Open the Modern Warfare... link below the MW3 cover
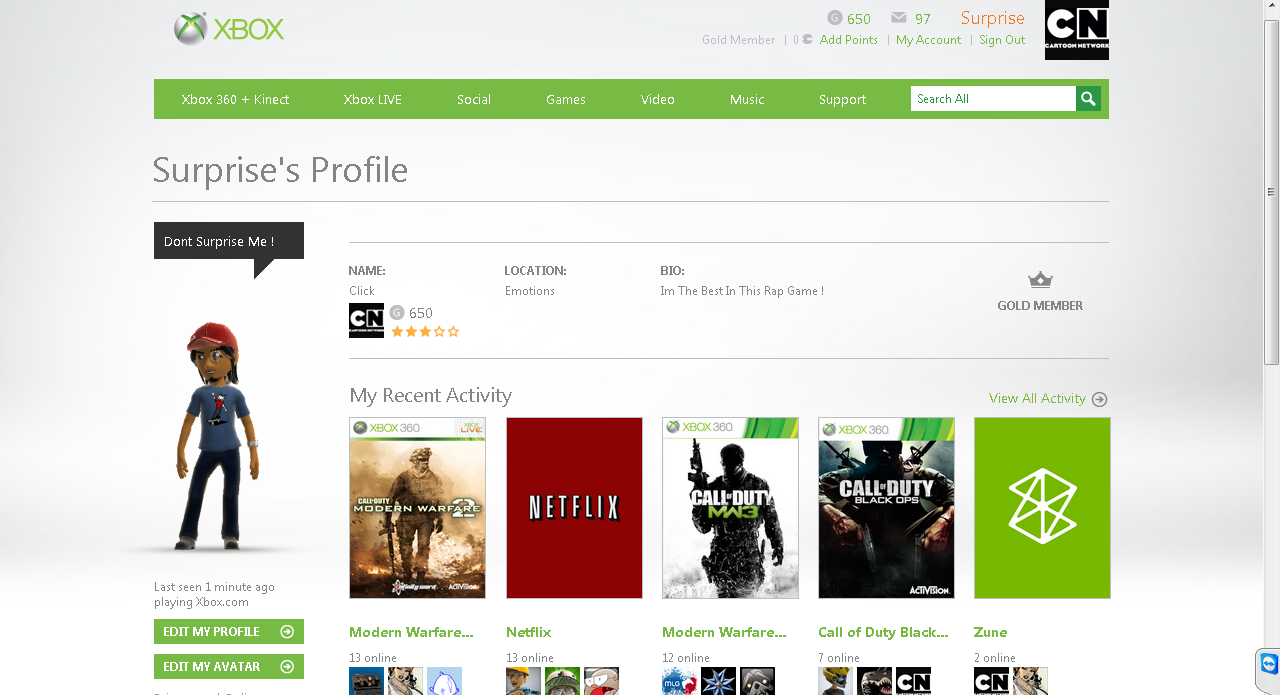This screenshot has width=1280, height=695. pos(724,632)
